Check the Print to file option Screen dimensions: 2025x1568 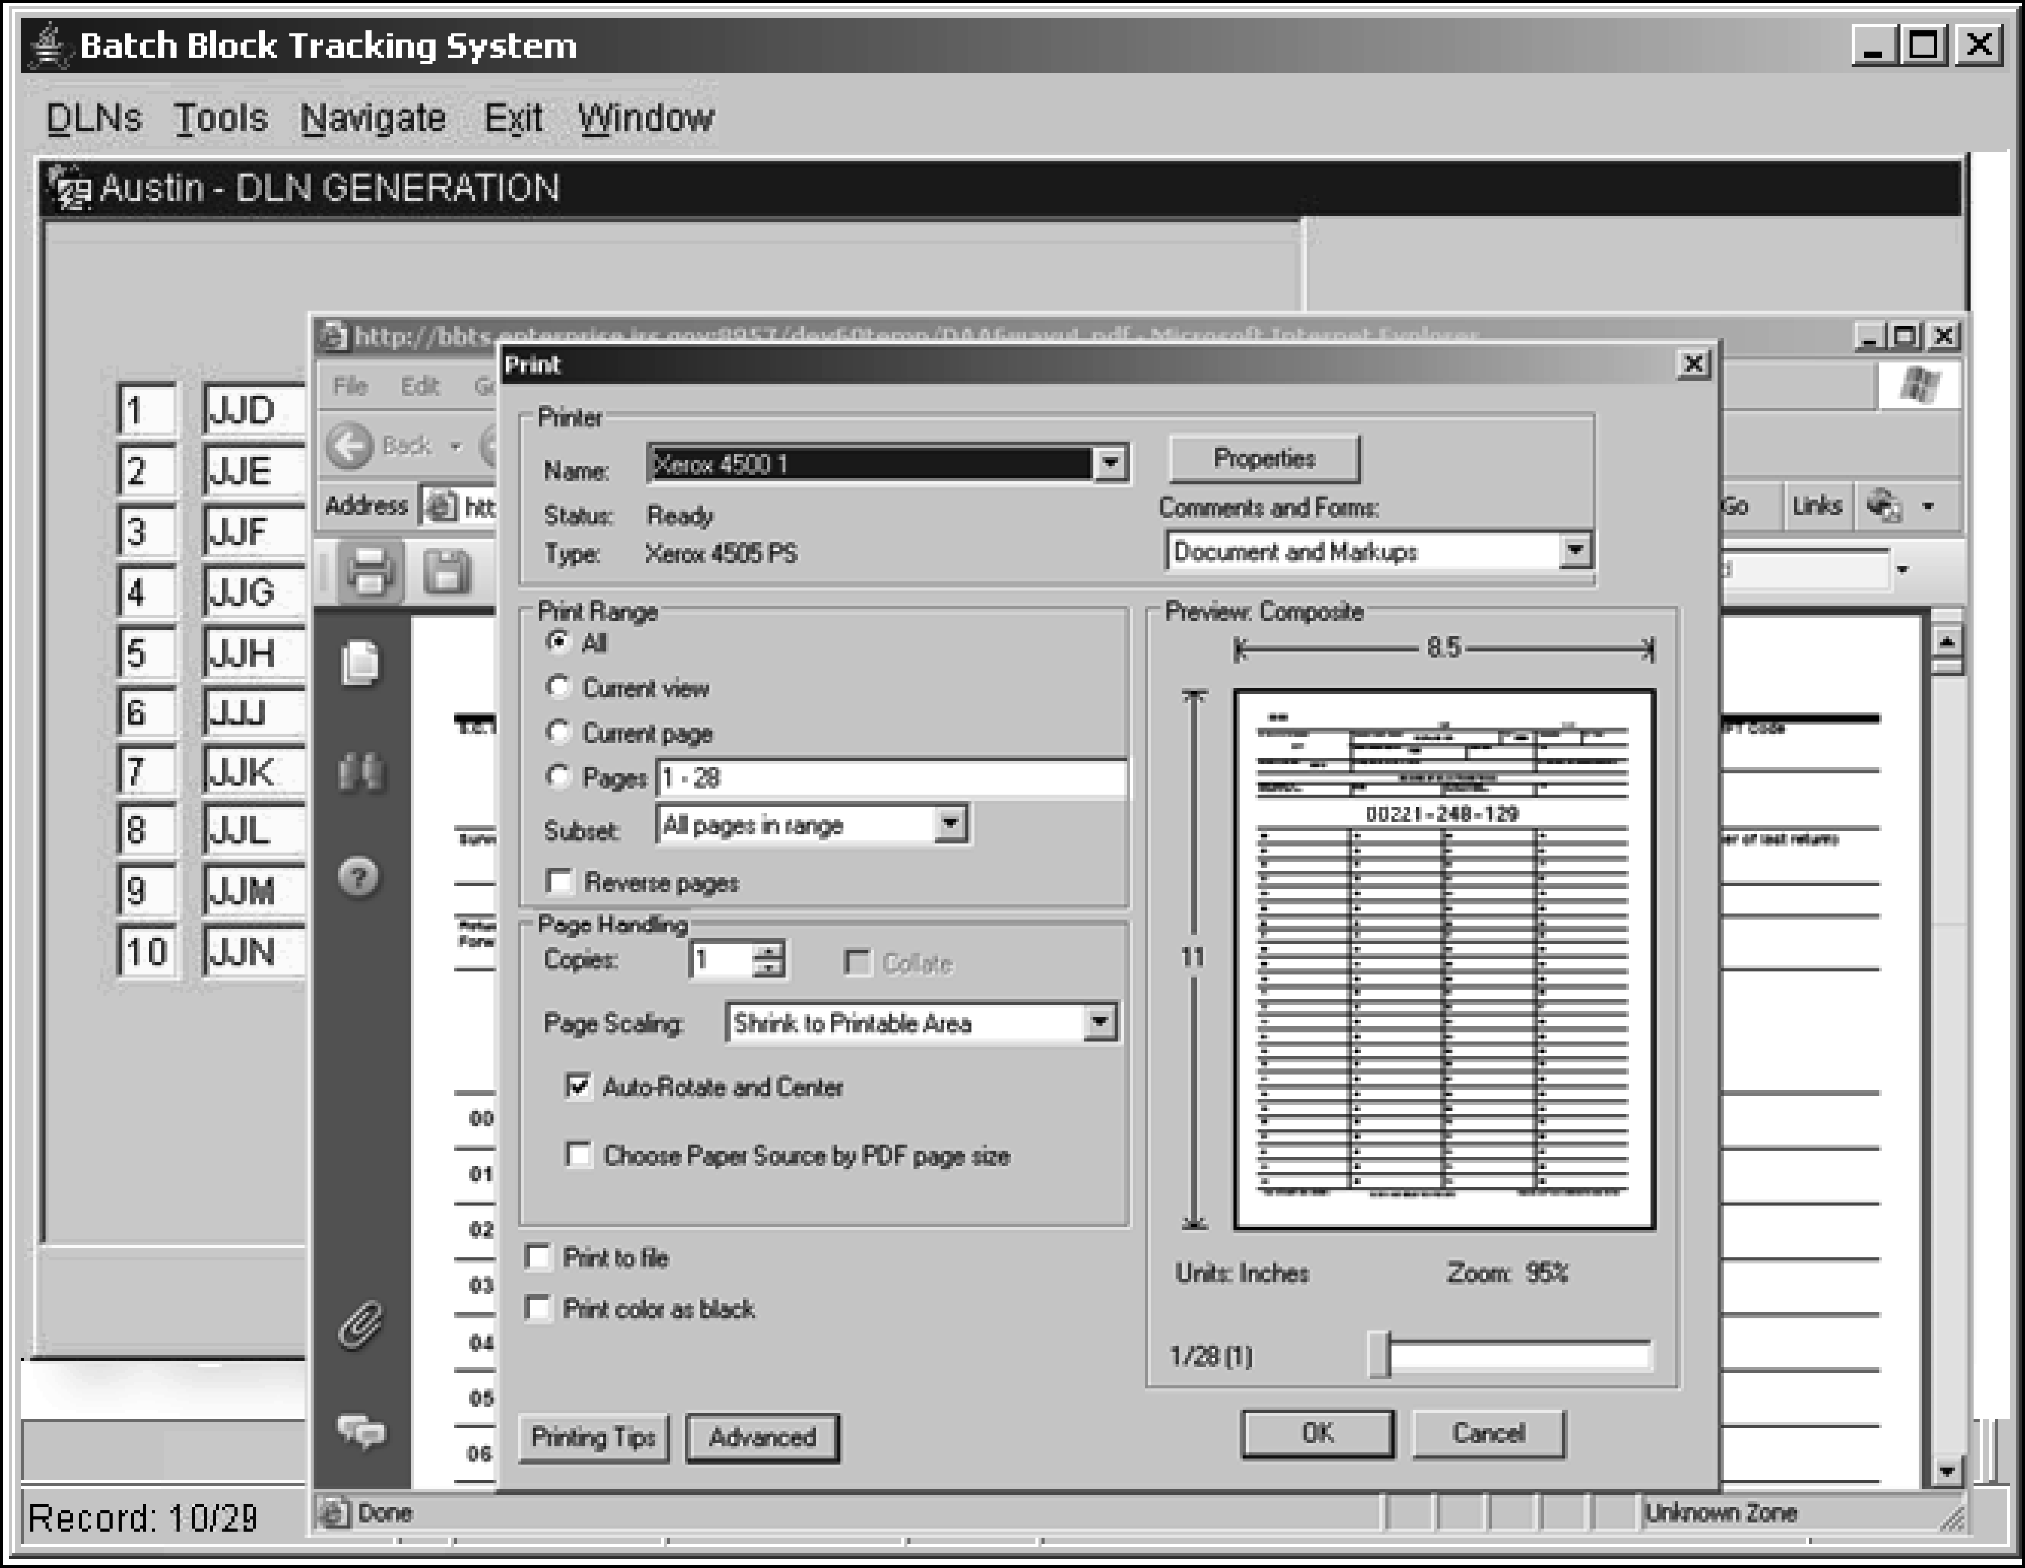538,1257
